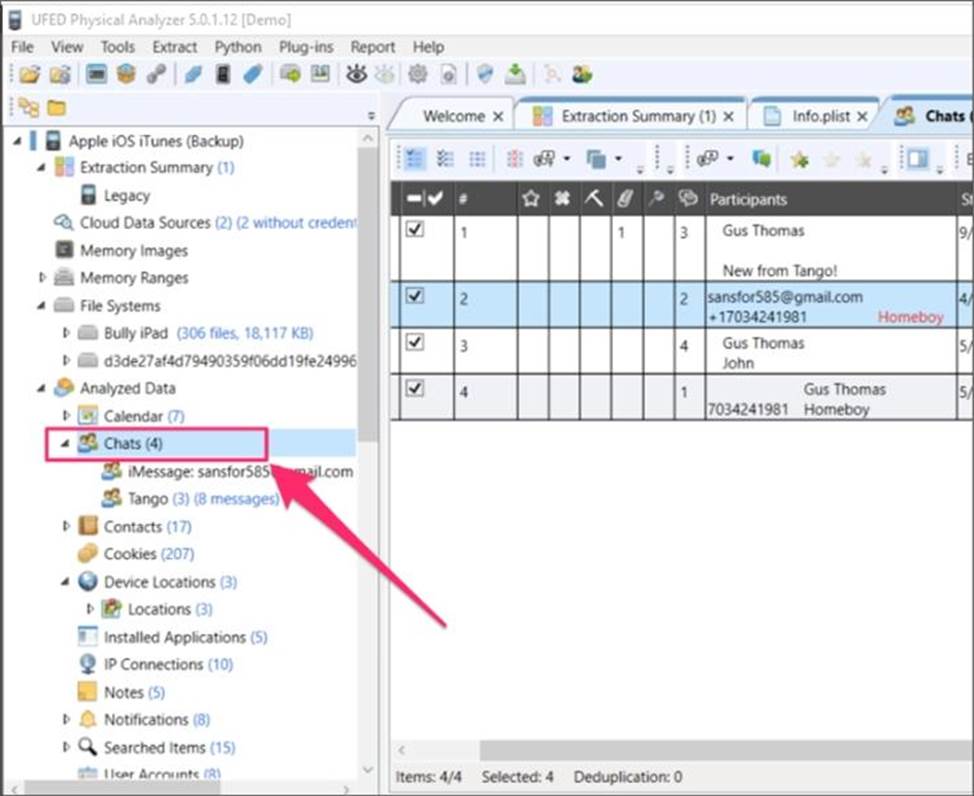
Task: Toggle the checkbox for chat row 4
Action: pyautogui.click(x=416, y=388)
